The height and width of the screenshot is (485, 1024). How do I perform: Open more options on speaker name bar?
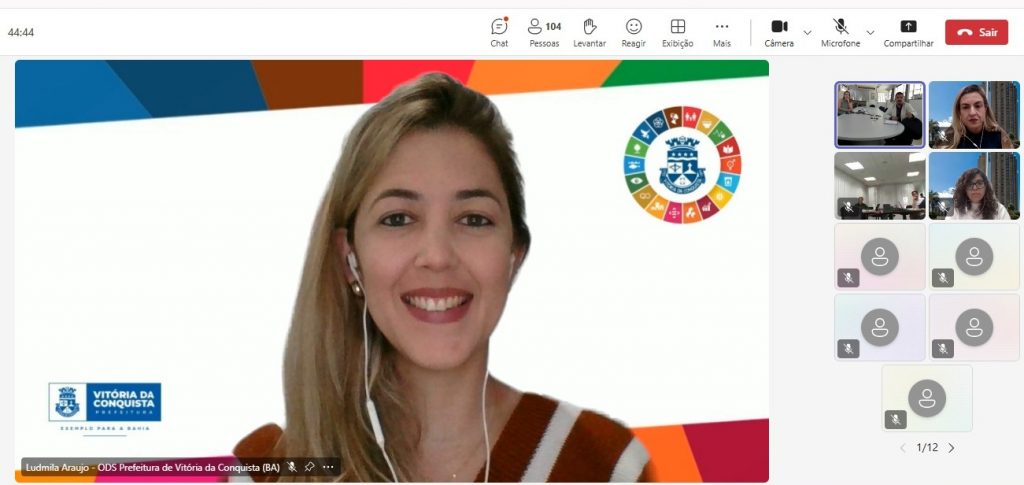click(328, 467)
